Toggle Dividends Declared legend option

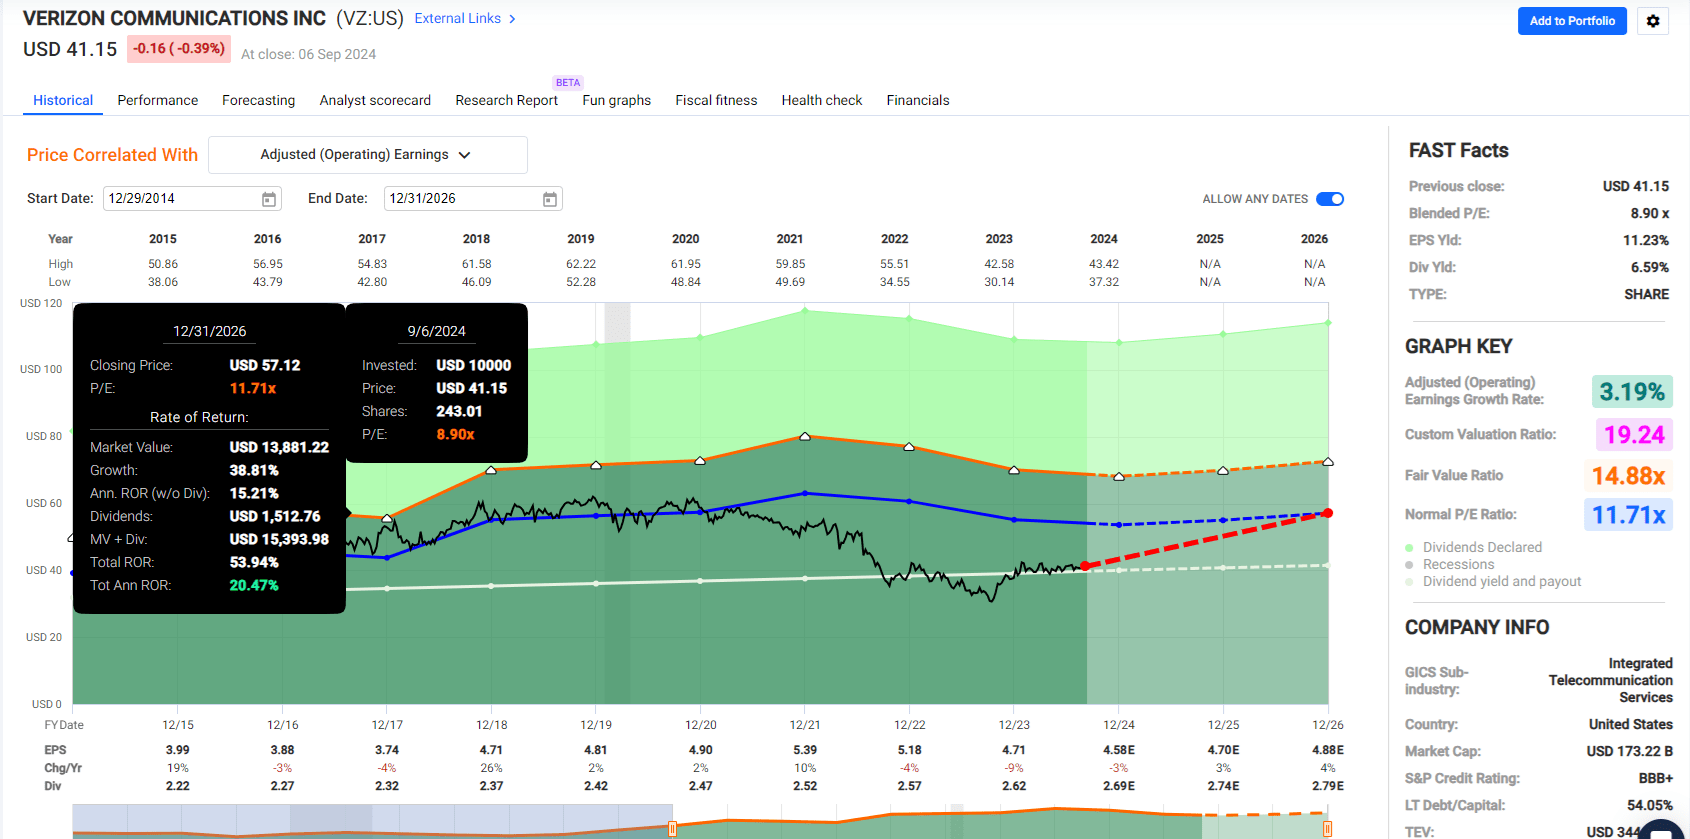[x=1481, y=547]
